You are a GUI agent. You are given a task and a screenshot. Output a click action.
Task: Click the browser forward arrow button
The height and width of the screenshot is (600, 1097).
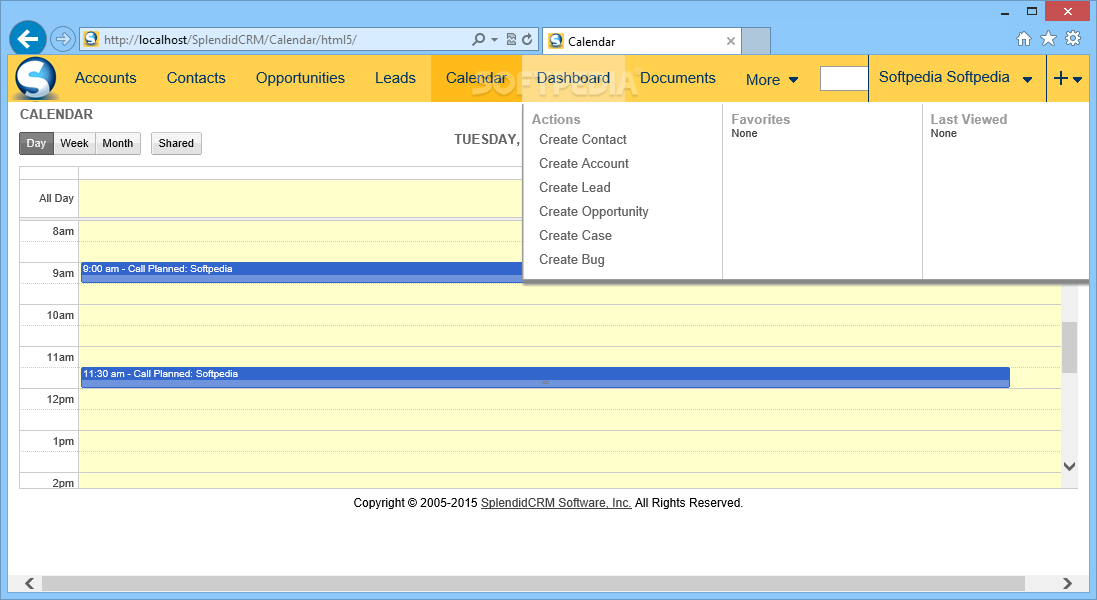62,39
